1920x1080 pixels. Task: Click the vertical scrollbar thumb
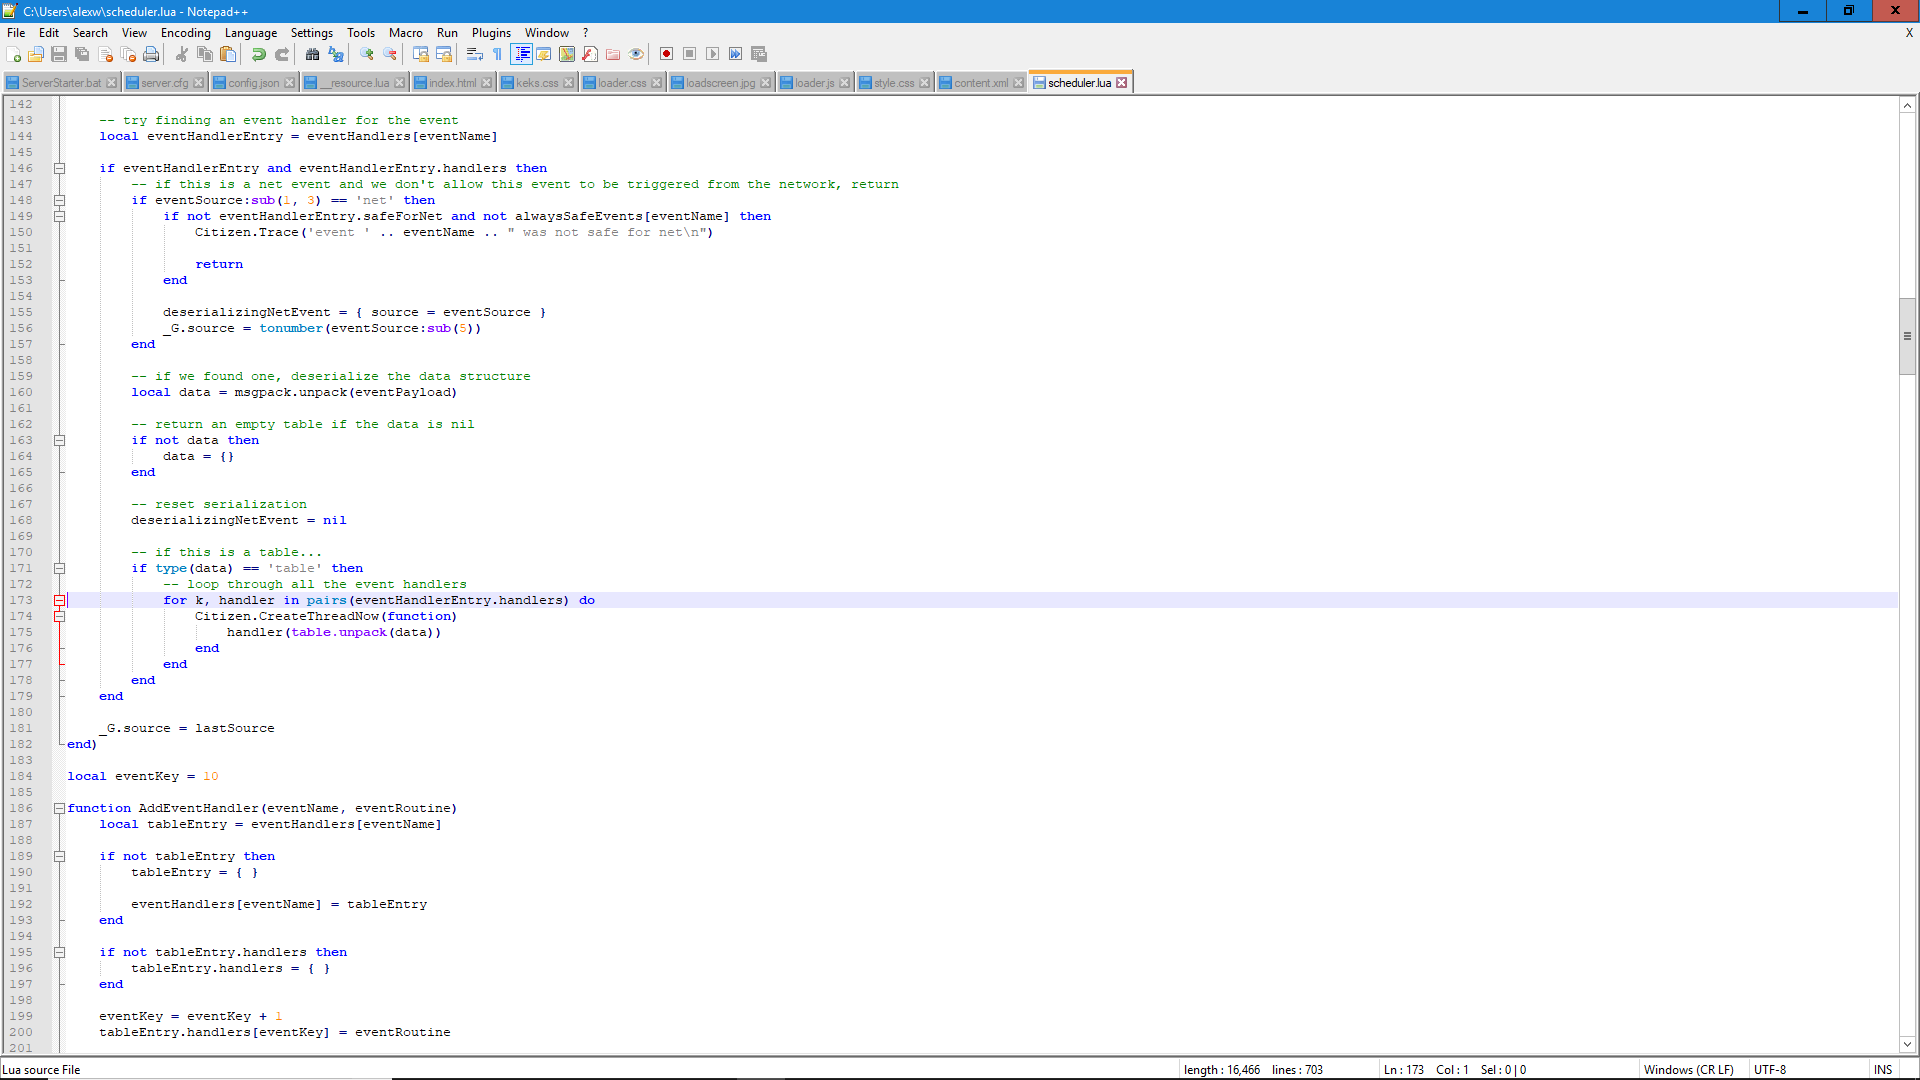click(x=1908, y=336)
